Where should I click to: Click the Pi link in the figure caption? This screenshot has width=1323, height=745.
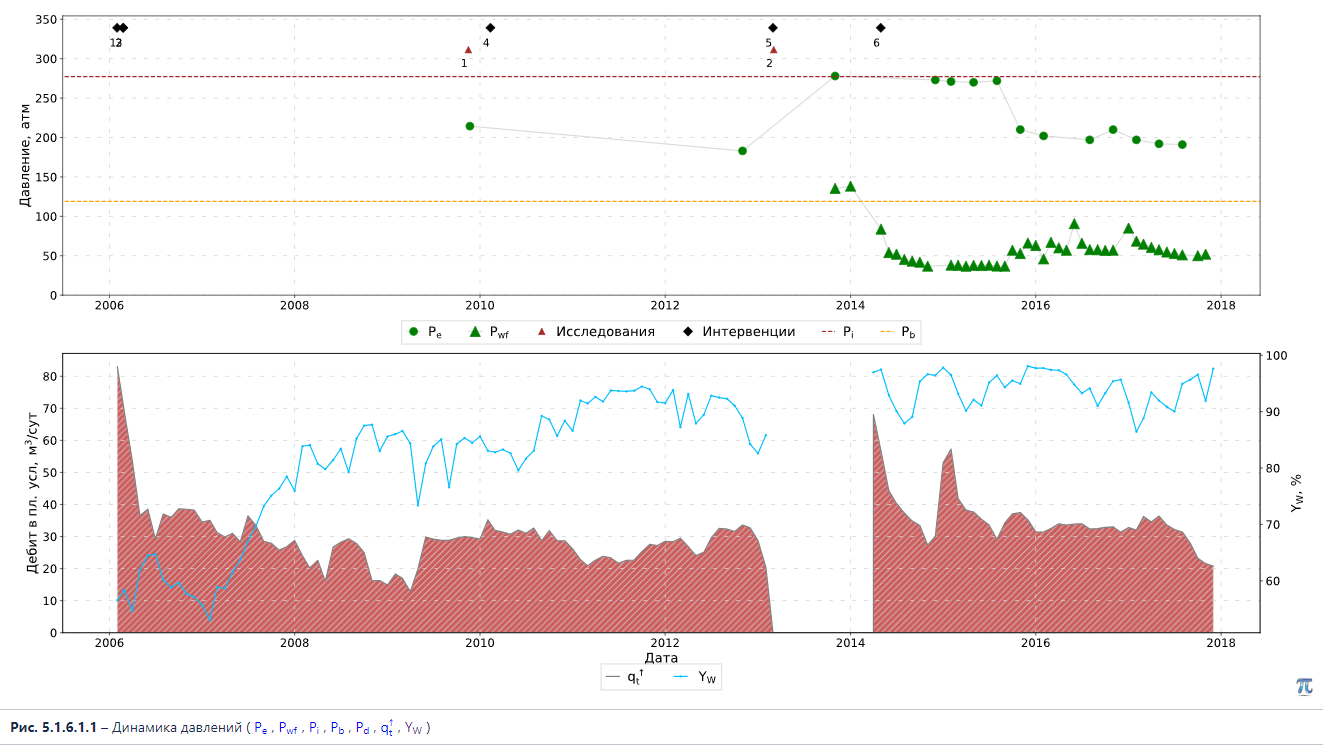(x=315, y=728)
